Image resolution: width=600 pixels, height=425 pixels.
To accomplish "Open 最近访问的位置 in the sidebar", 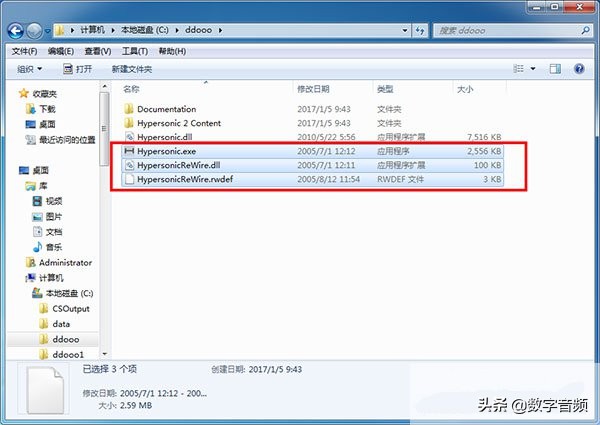I will [x=60, y=140].
